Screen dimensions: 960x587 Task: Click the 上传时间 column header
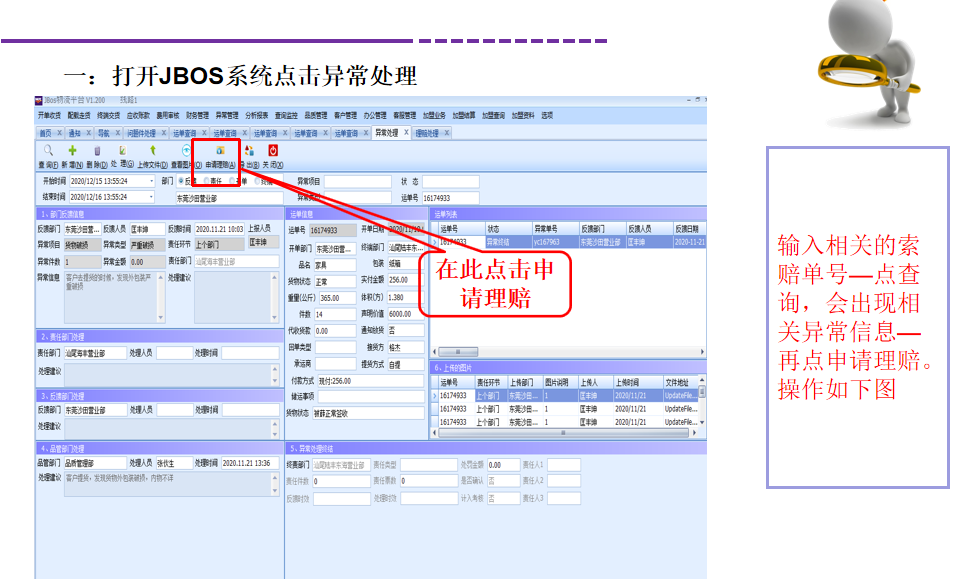click(x=637, y=382)
